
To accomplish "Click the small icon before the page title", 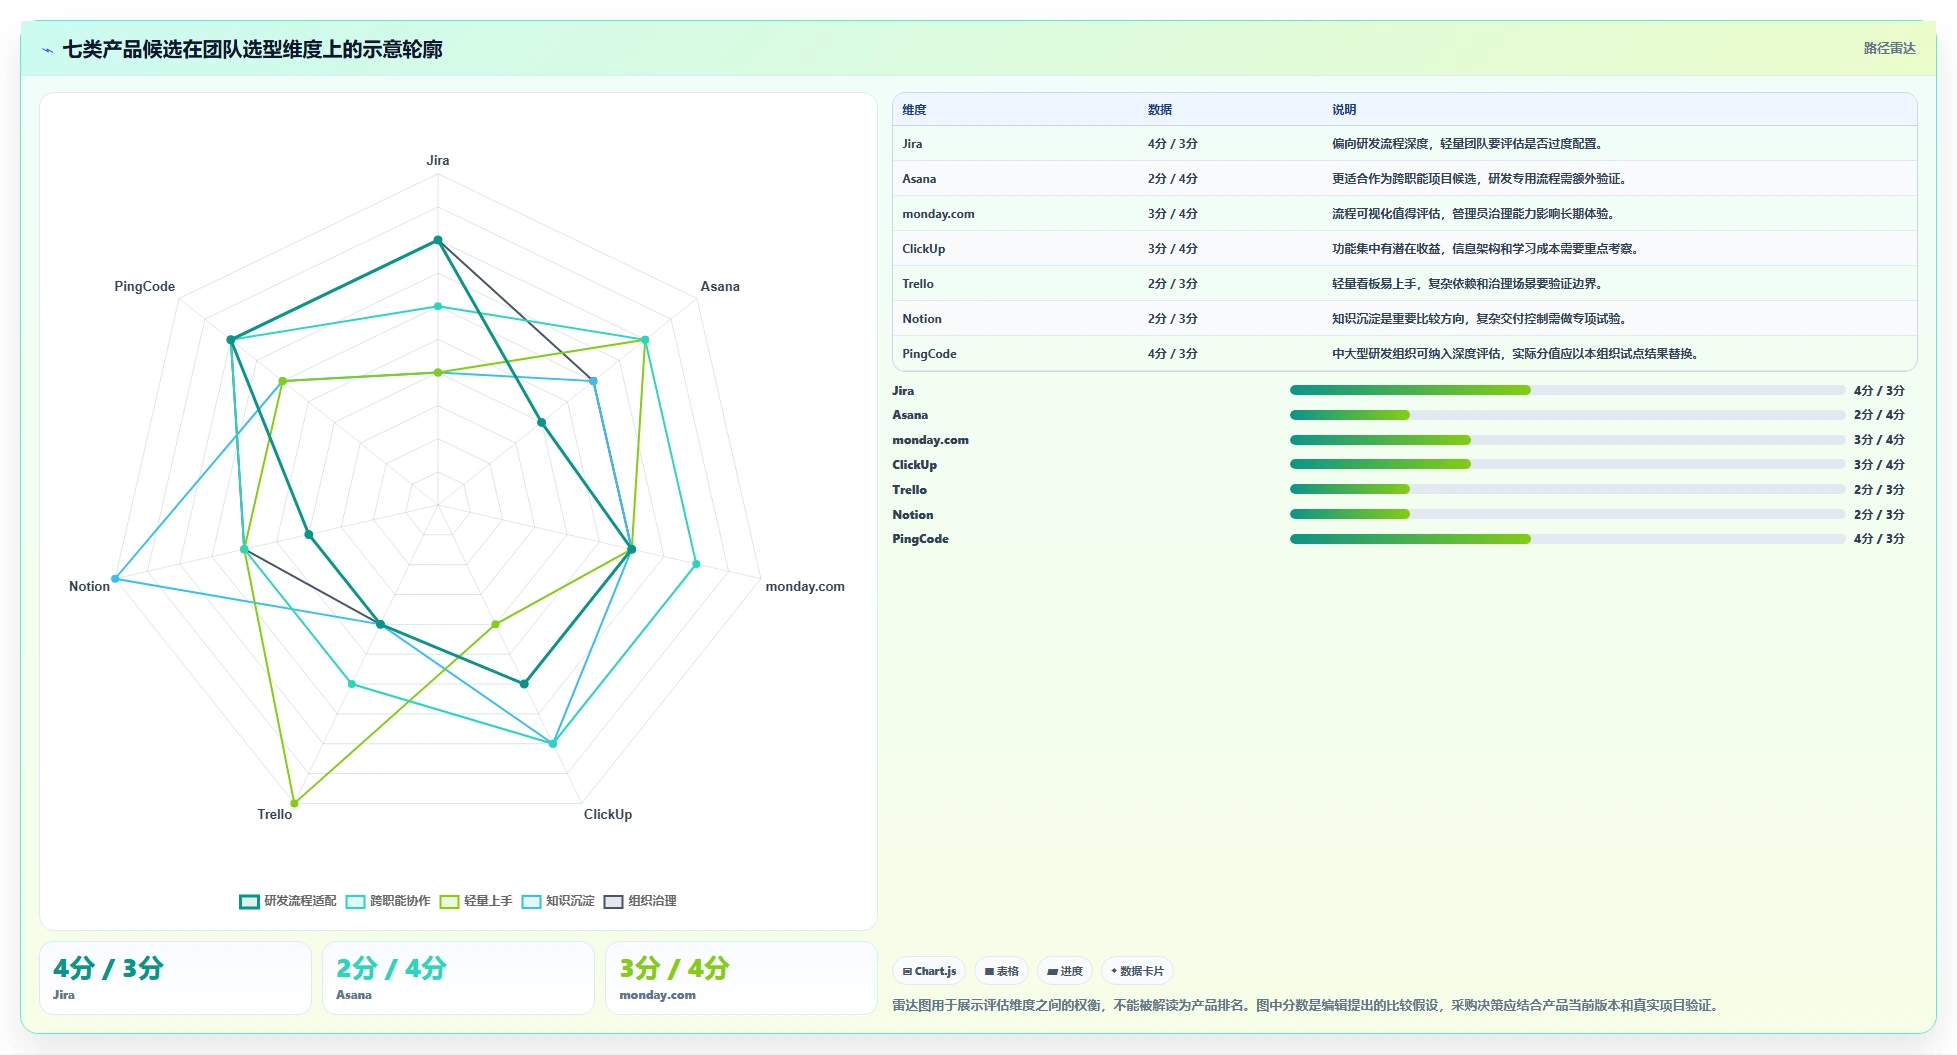I will coord(47,50).
